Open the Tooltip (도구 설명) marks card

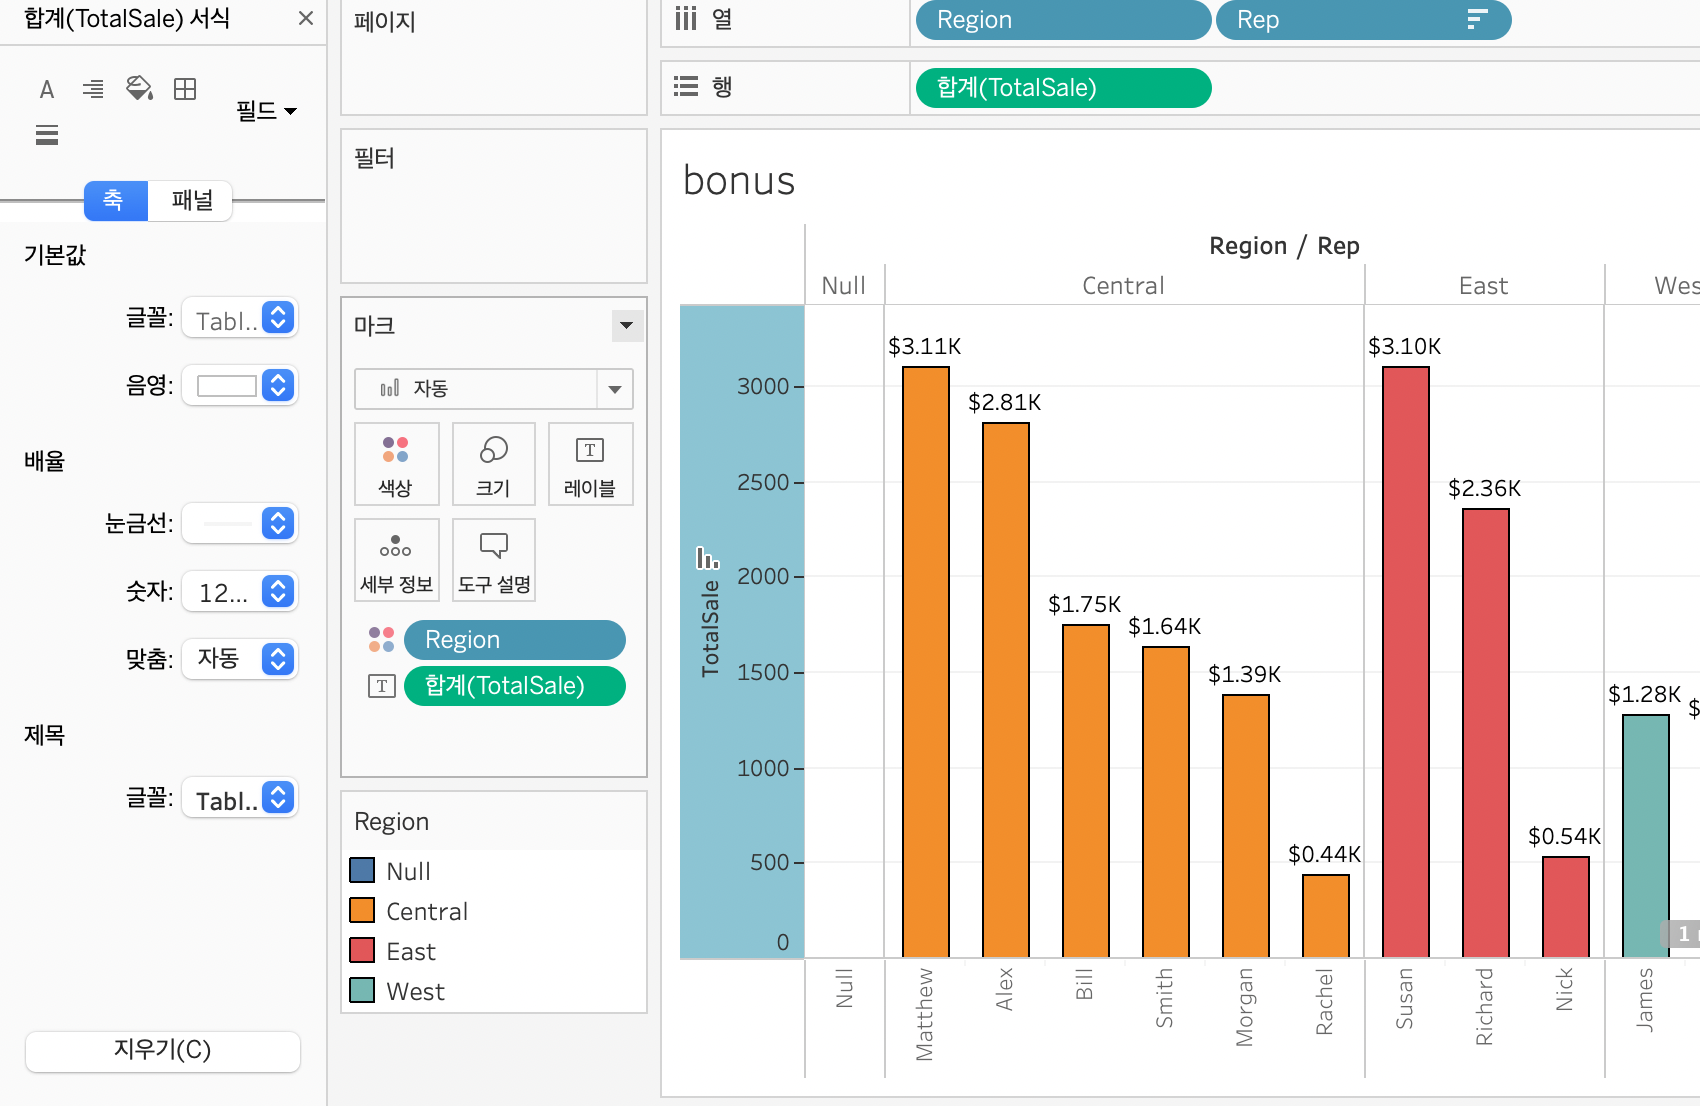[493, 561]
